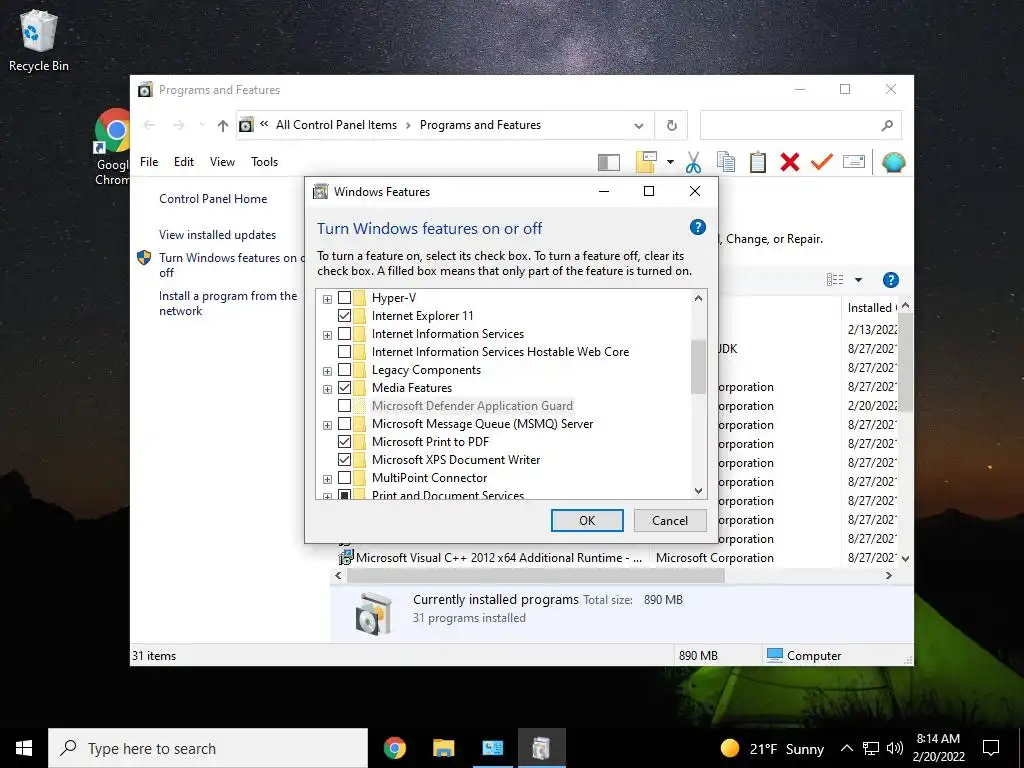The height and width of the screenshot is (768, 1024).
Task: Open the File menu
Action: (149, 161)
